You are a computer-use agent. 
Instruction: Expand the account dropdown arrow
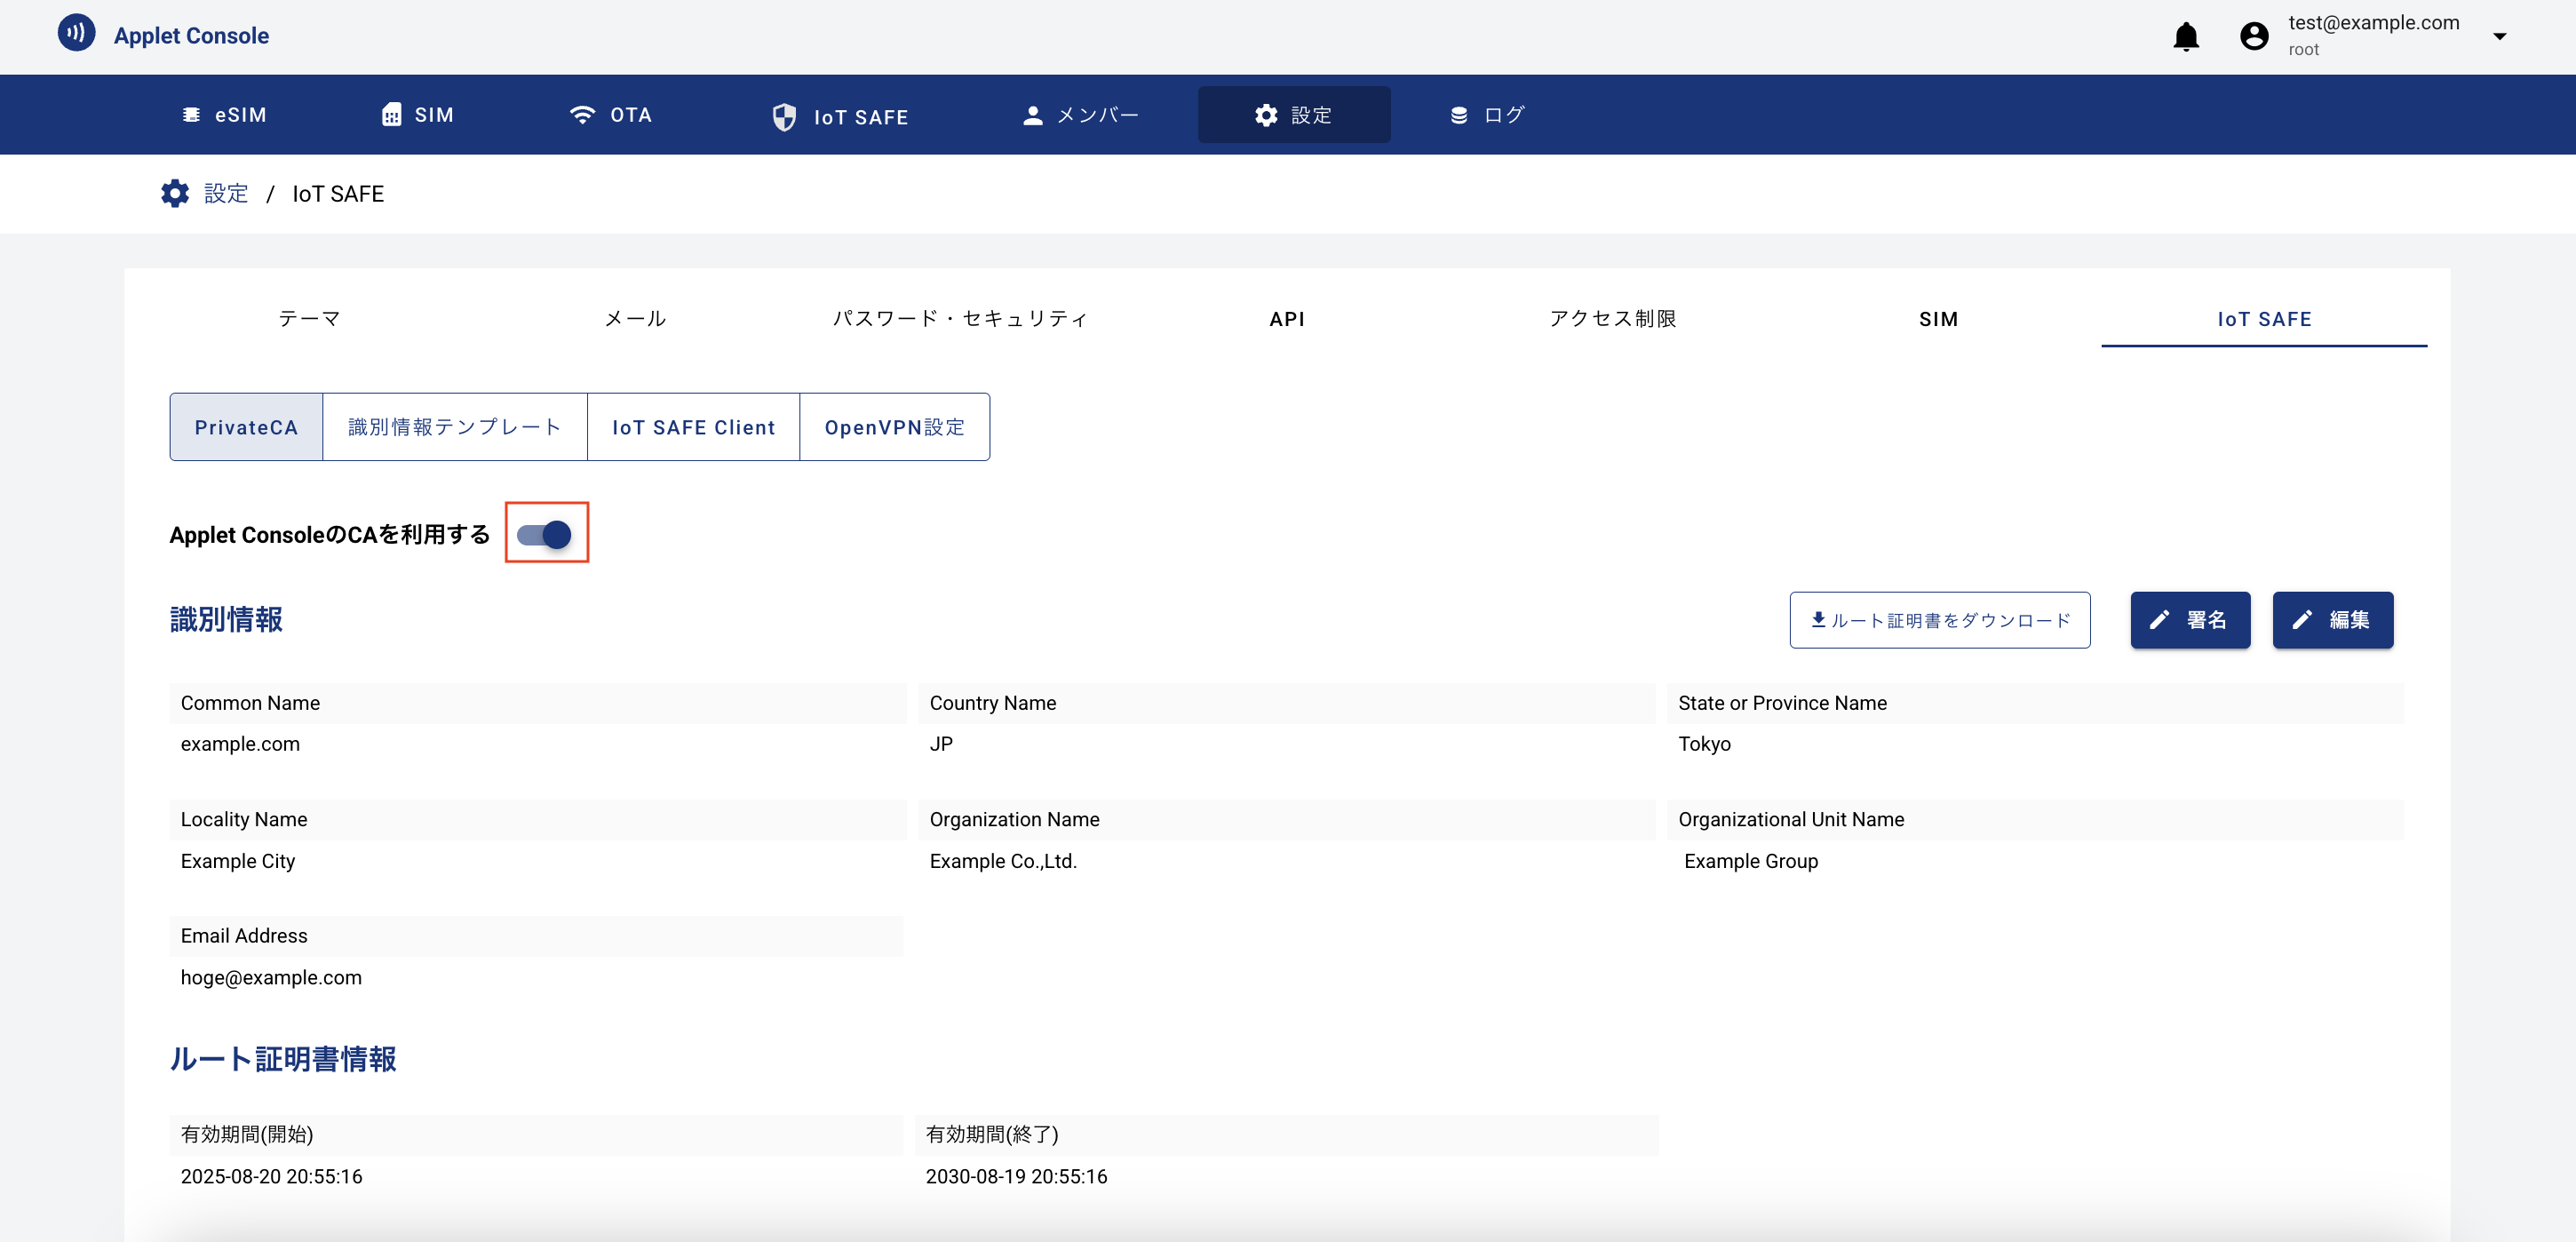tap(2499, 37)
